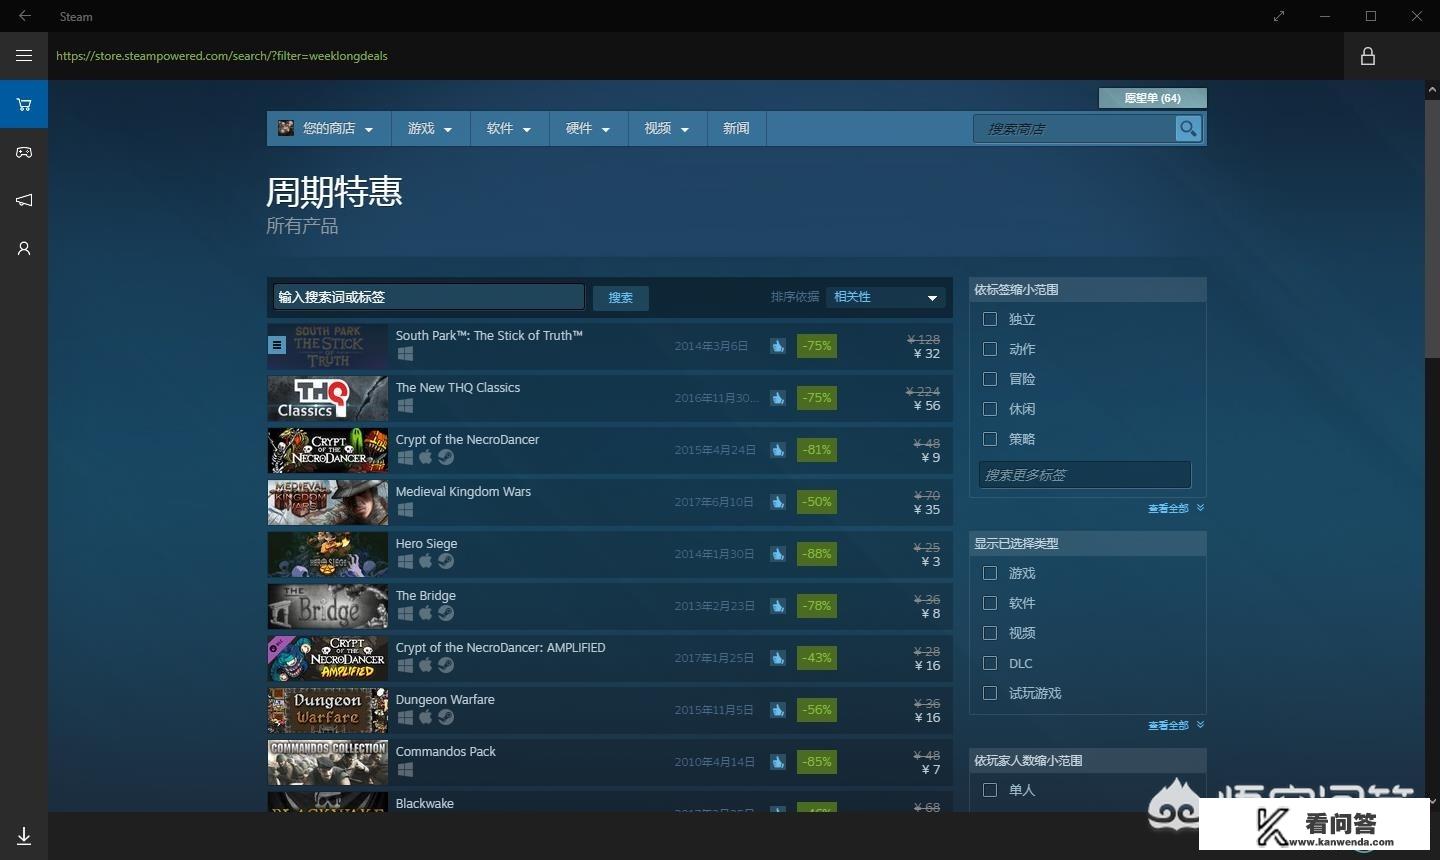Open the user profile sidebar icon
The width and height of the screenshot is (1440, 860).
point(24,248)
